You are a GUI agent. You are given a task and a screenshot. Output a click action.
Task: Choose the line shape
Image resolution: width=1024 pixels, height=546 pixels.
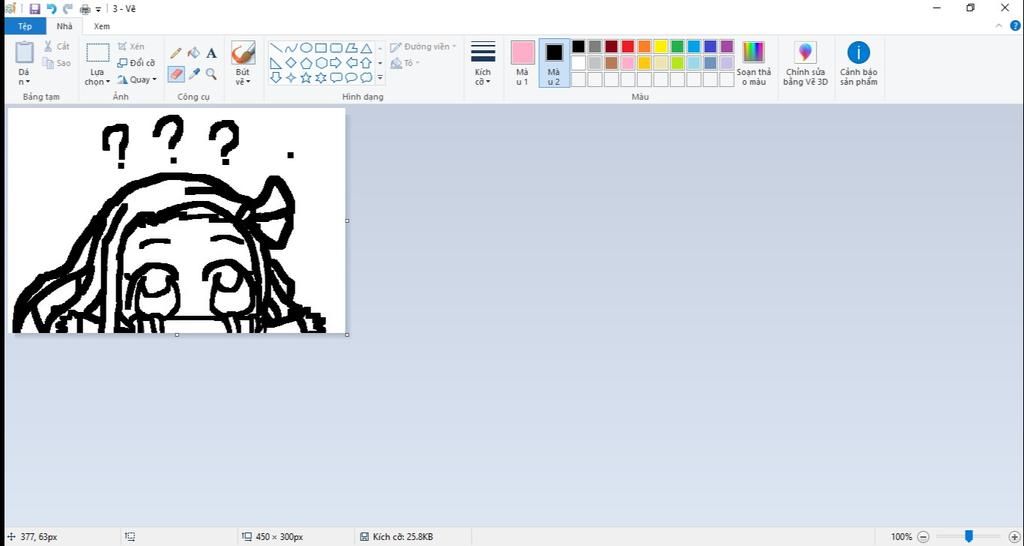(276, 48)
